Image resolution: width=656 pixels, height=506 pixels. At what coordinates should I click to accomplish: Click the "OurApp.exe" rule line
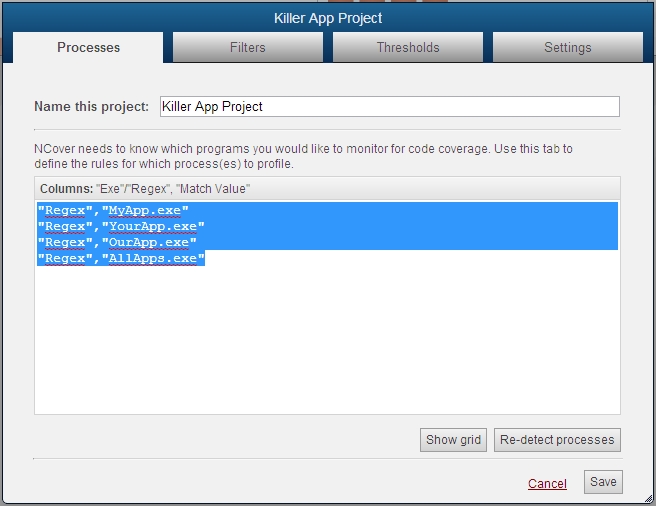pyautogui.click(x=118, y=243)
